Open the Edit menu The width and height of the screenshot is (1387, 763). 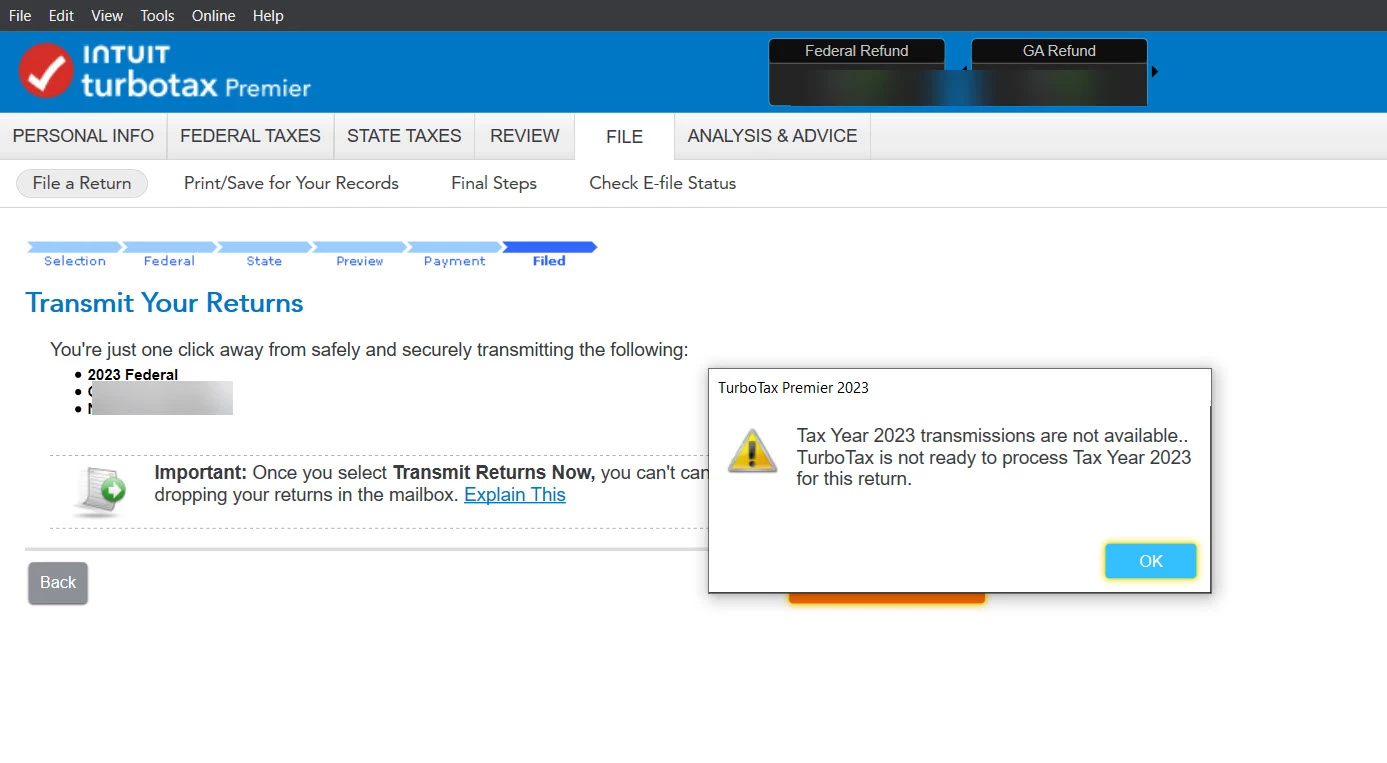61,16
